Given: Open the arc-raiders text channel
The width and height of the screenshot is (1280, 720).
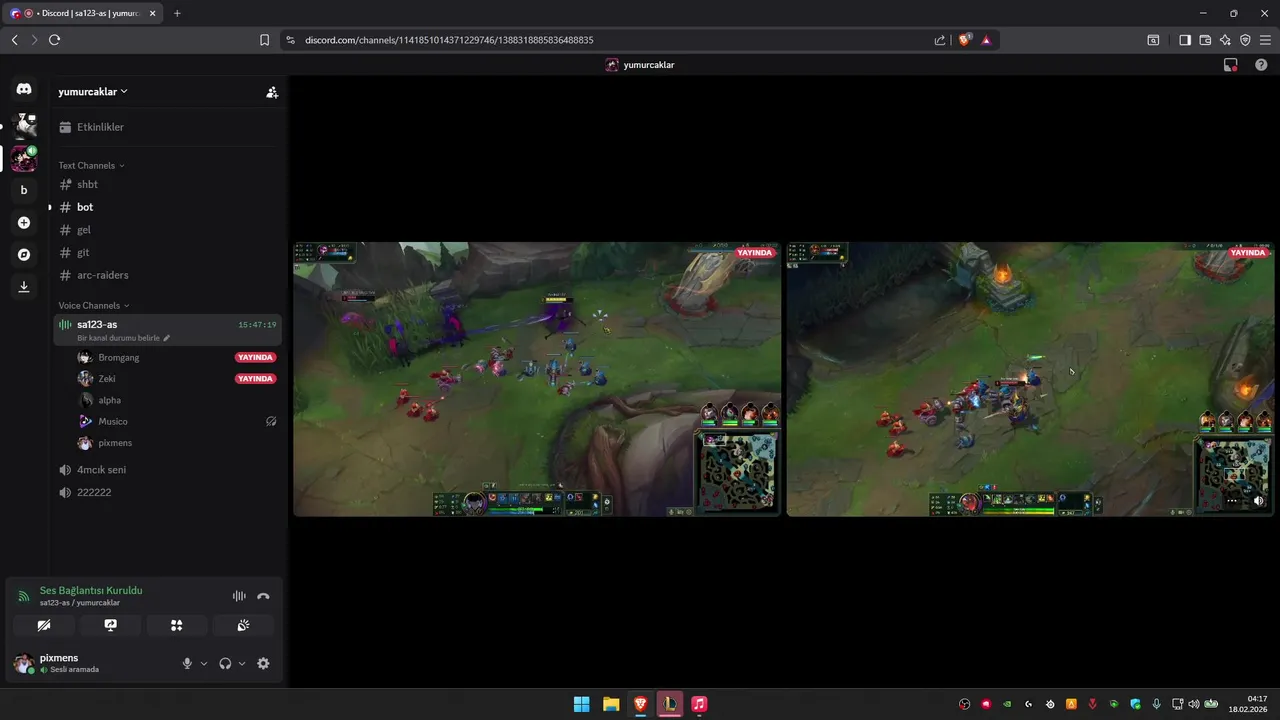Looking at the screenshot, I should (x=168, y=275).
